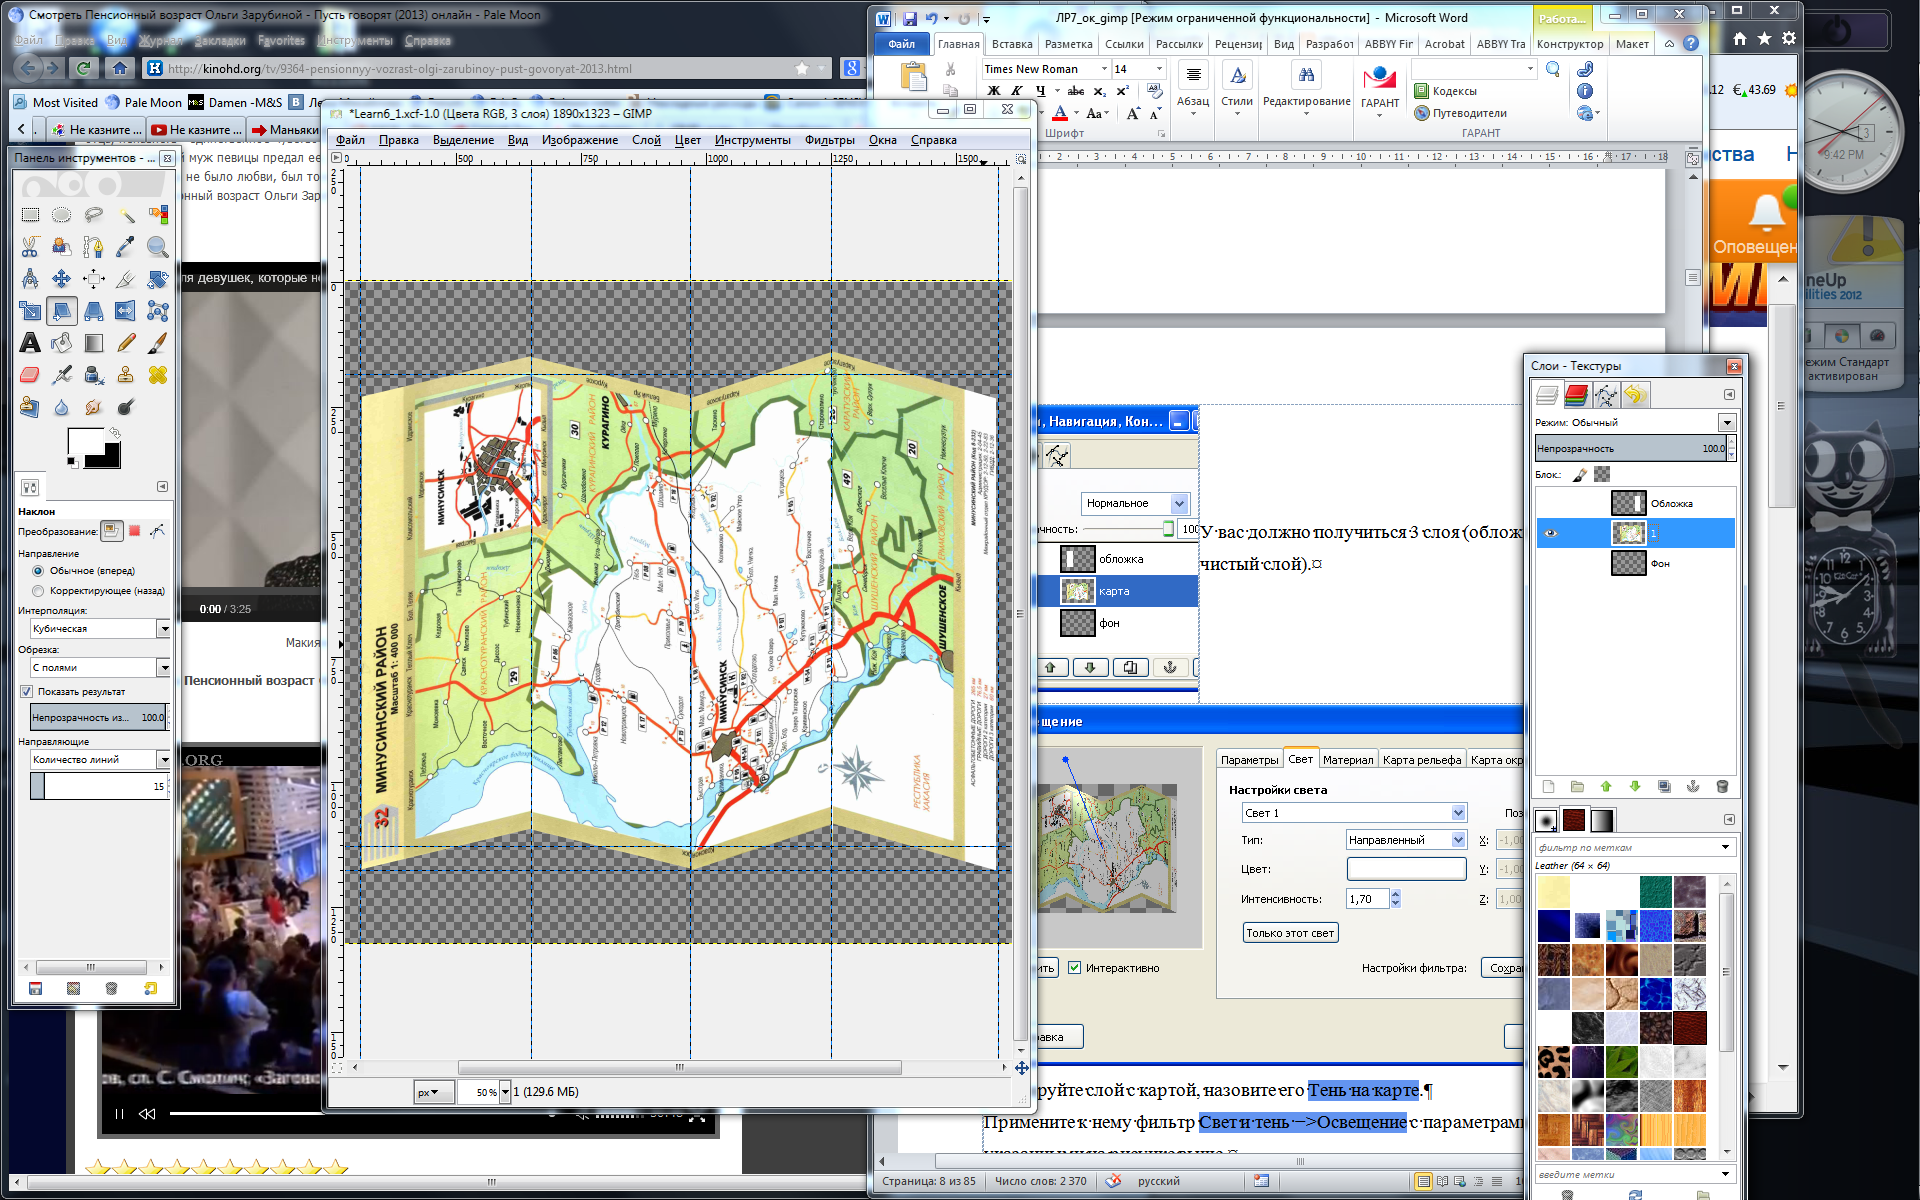The width and height of the screenshot is (1920, 1200).
Task: Open the Кубическая interpolation dropdown
Action: 101,628
